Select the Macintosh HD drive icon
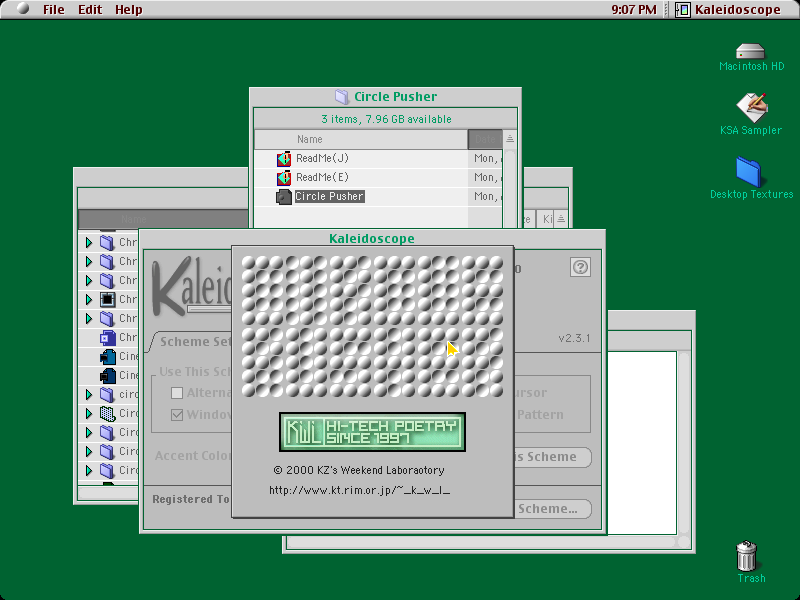This screenshot has width=800, height=600. (x=751, y=52)
